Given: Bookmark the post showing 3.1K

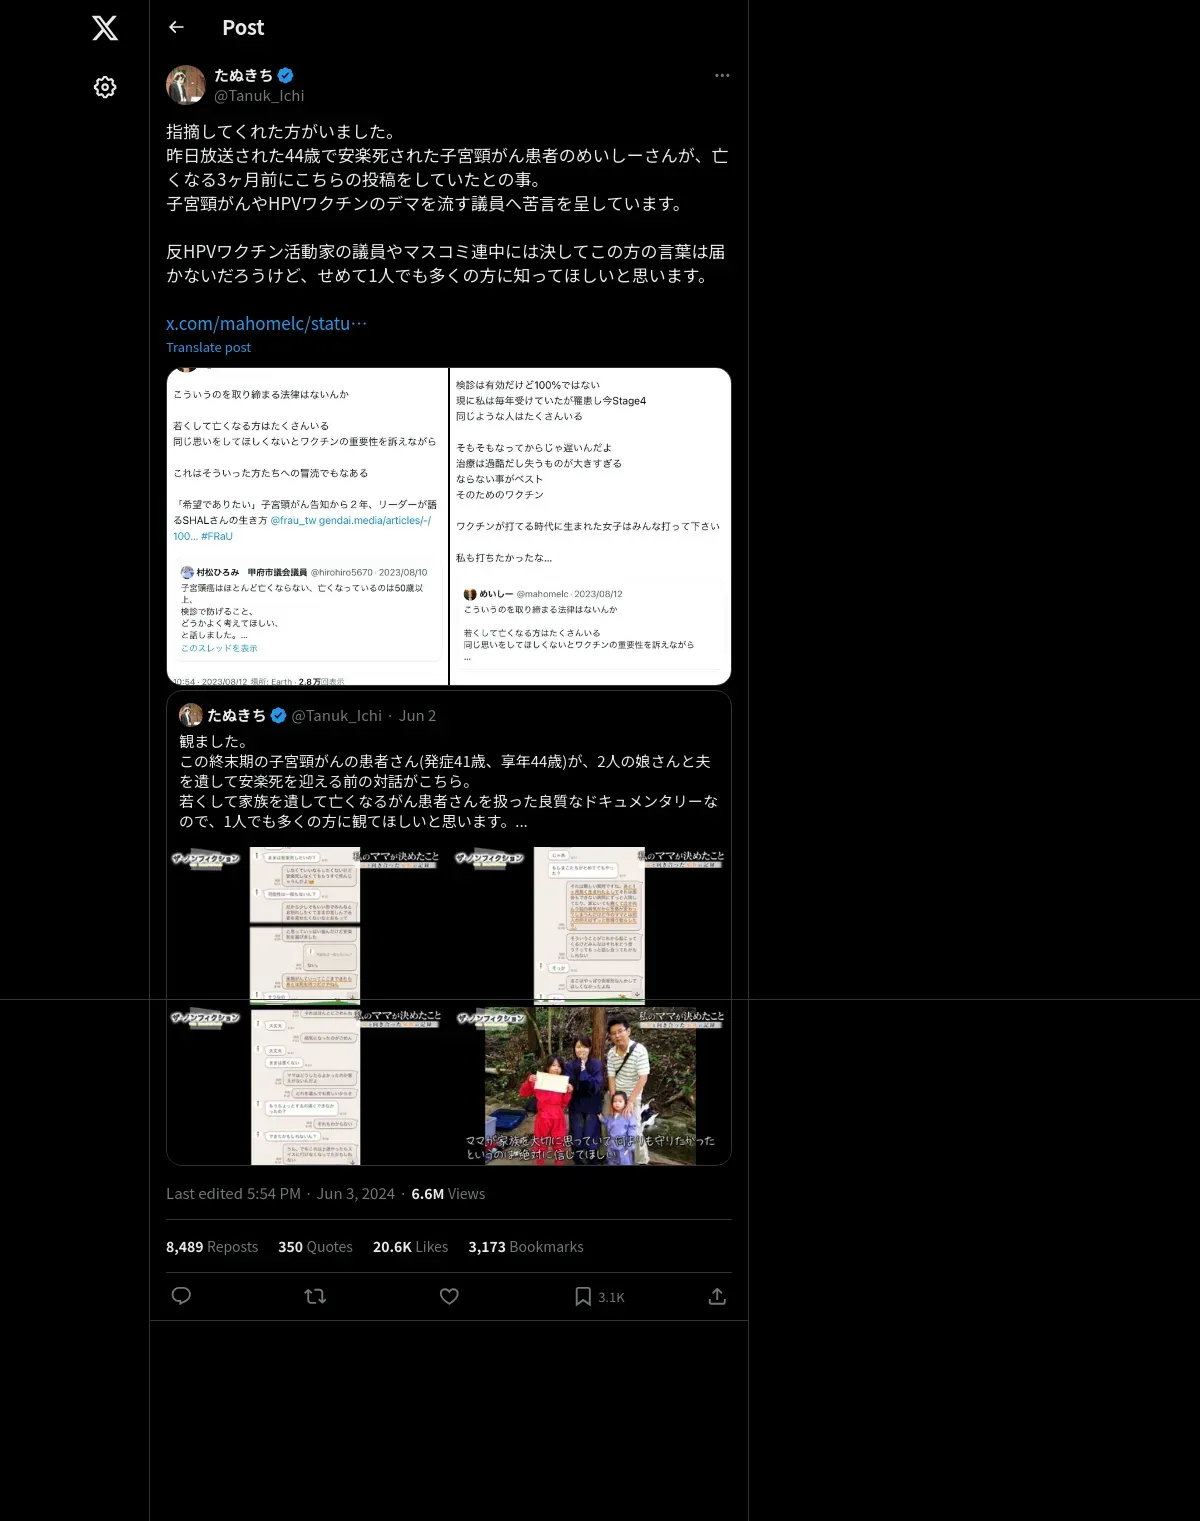Looking at the screenshot, I should pyautogui.click(x=599, y=1296).
